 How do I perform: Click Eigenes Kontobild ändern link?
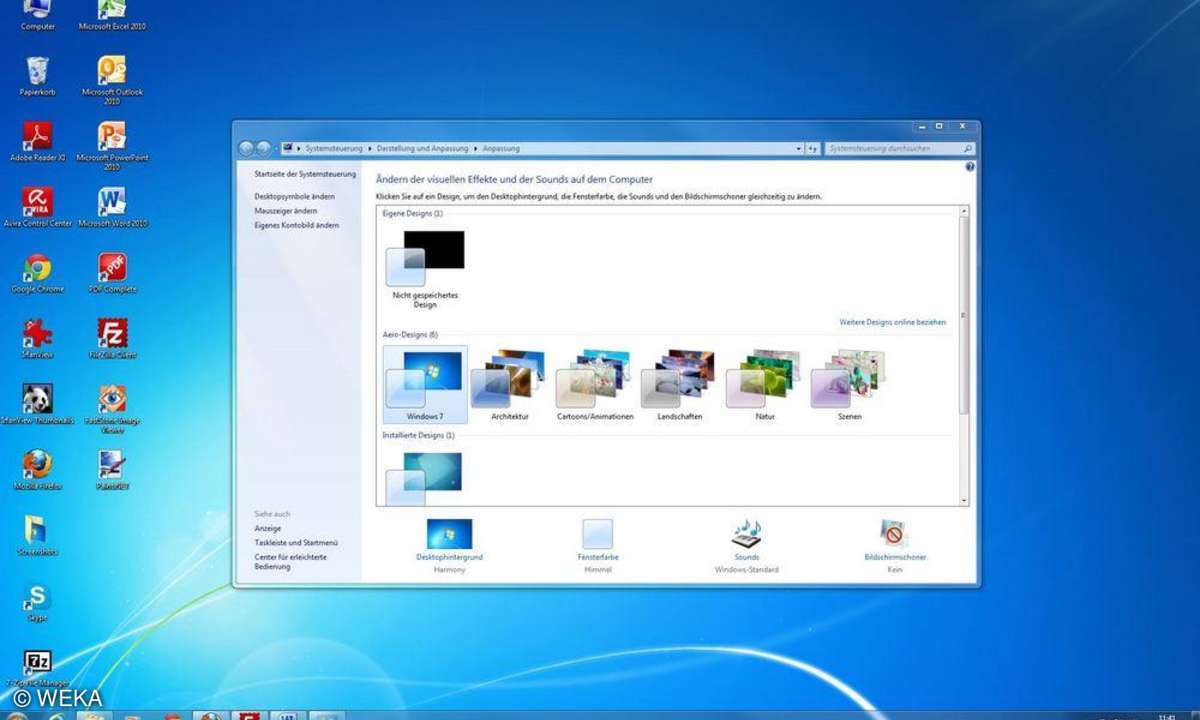[x=296, y=225]
